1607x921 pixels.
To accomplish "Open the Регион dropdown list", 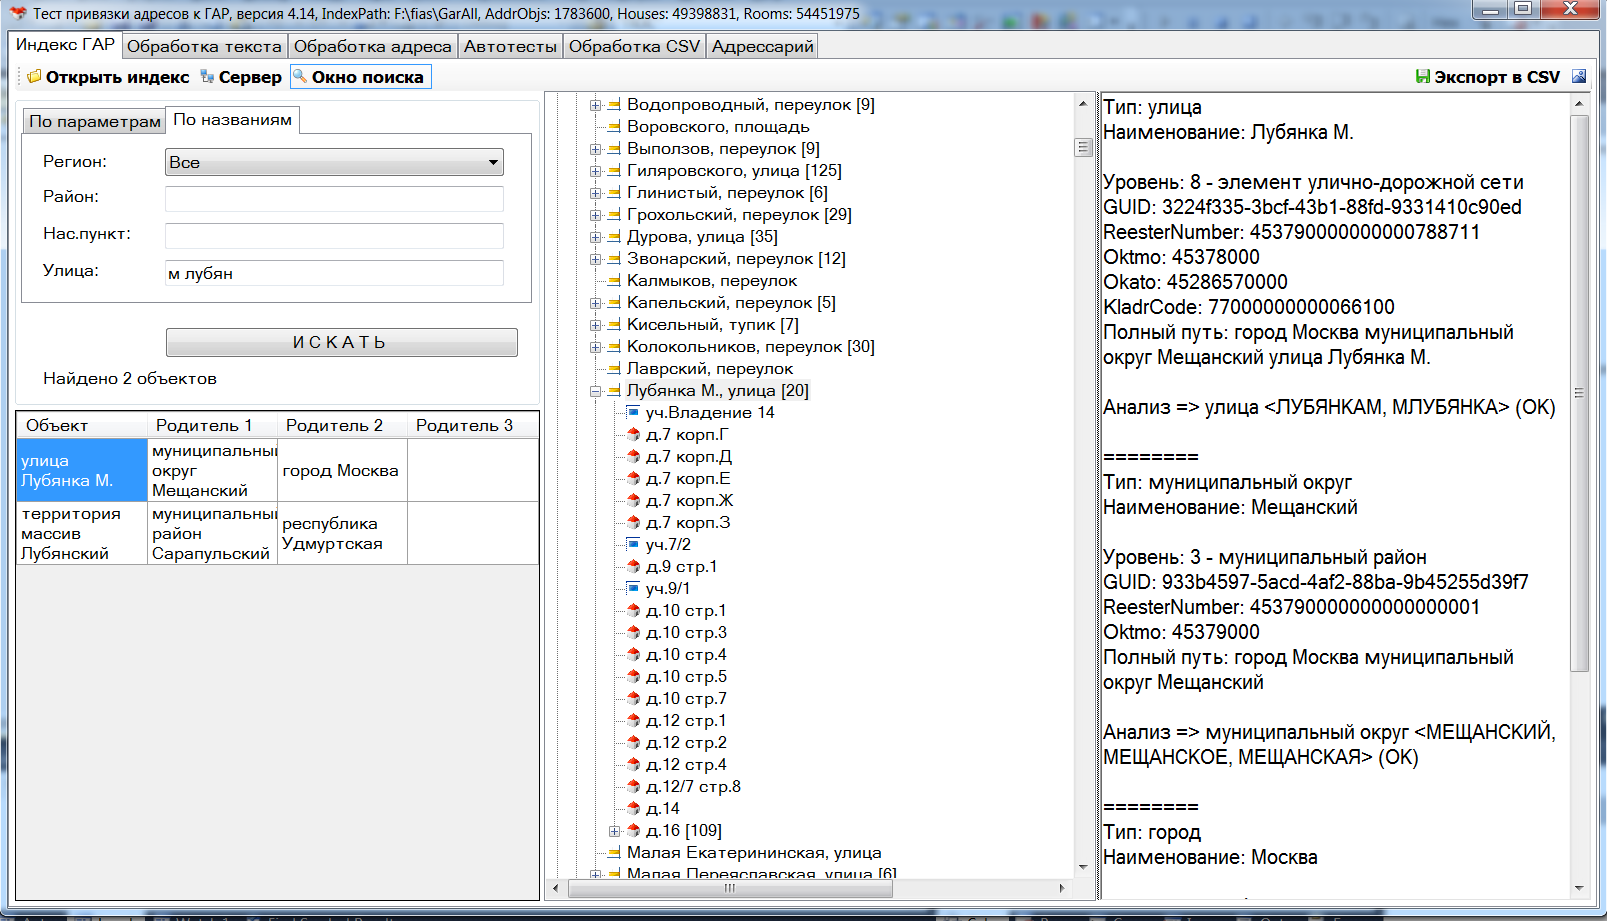I will (x=493, y=162).
